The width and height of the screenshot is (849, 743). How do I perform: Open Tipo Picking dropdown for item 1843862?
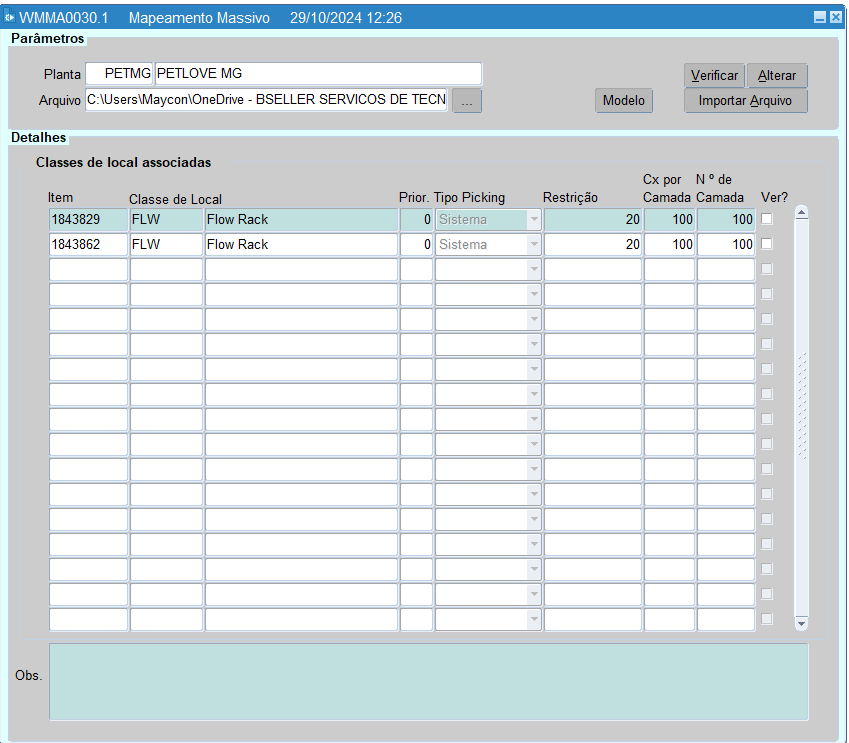tap(533, 245)
